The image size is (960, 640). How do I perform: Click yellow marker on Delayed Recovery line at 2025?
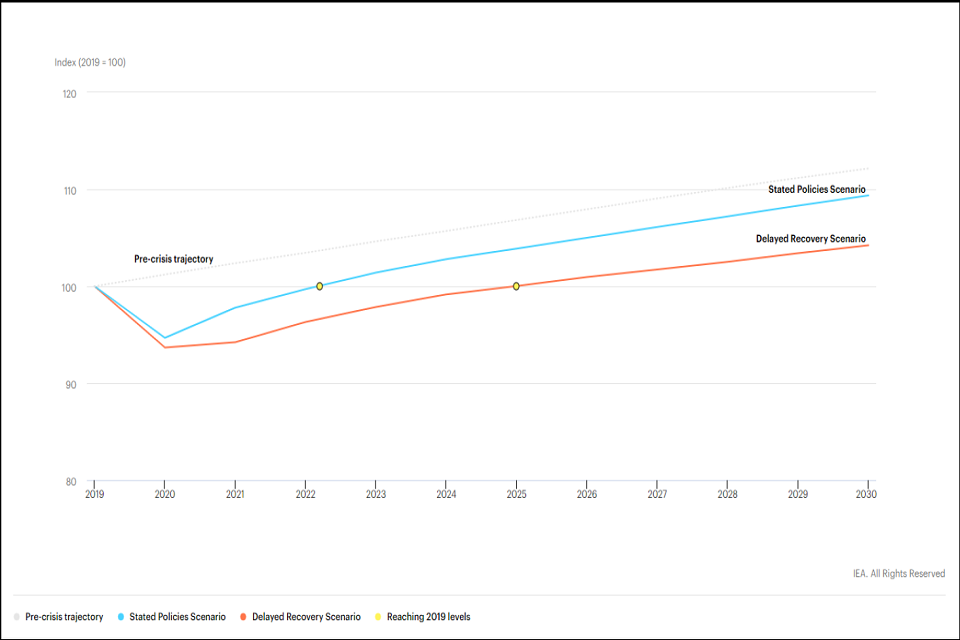516,286
